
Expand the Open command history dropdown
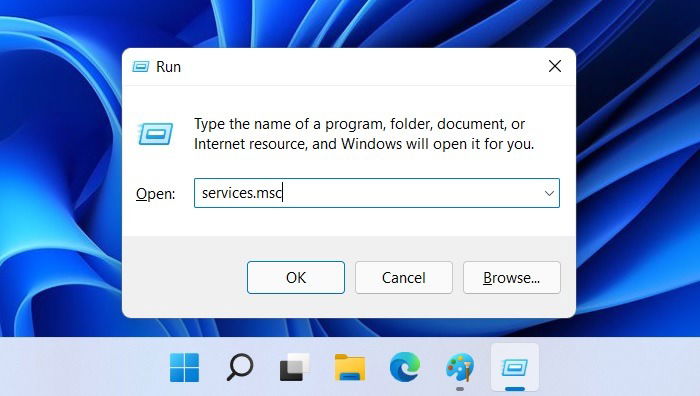click(549, 193)
